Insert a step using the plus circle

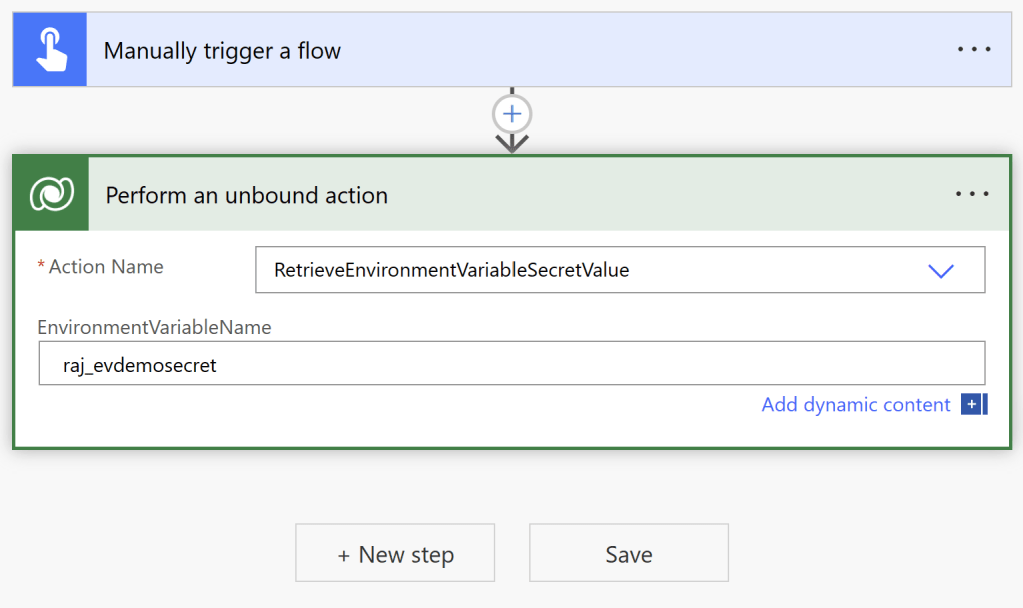[x=512, y=114]
